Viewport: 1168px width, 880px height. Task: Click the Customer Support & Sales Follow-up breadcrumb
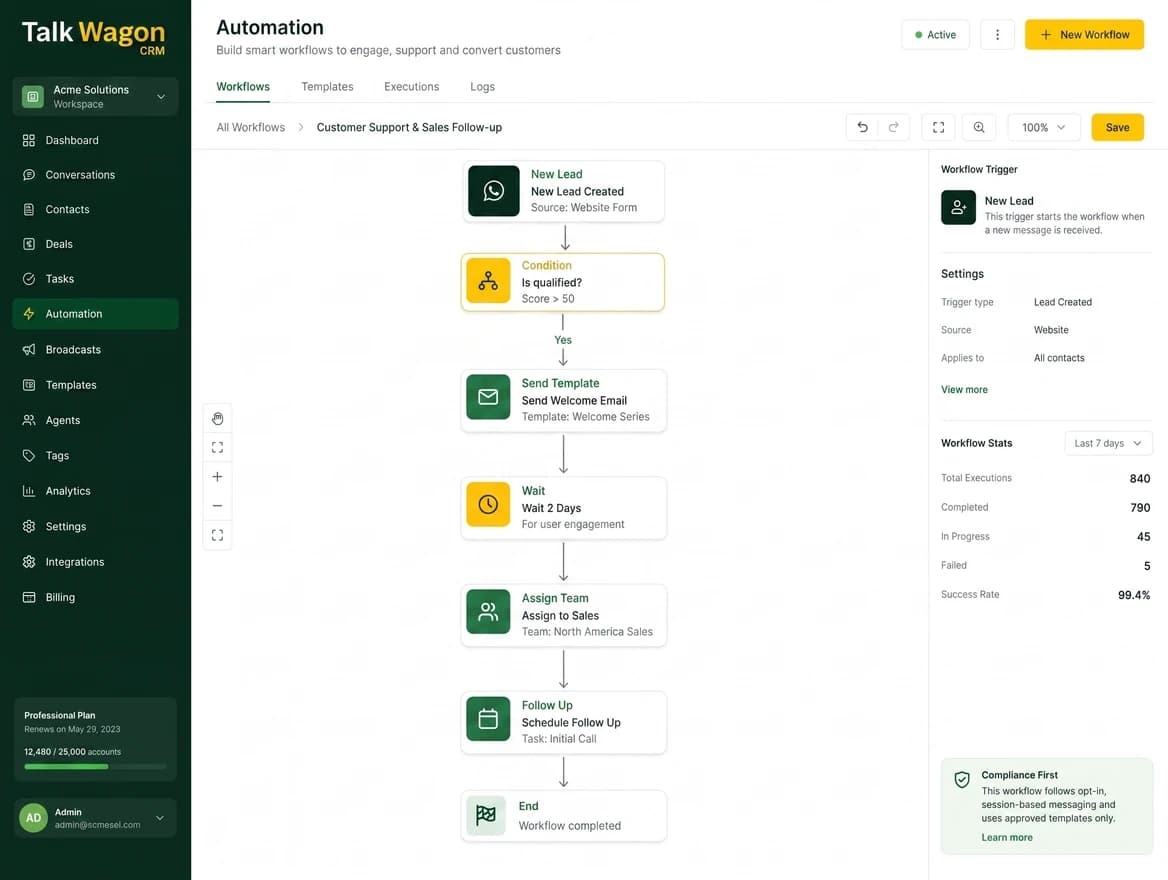409,127
